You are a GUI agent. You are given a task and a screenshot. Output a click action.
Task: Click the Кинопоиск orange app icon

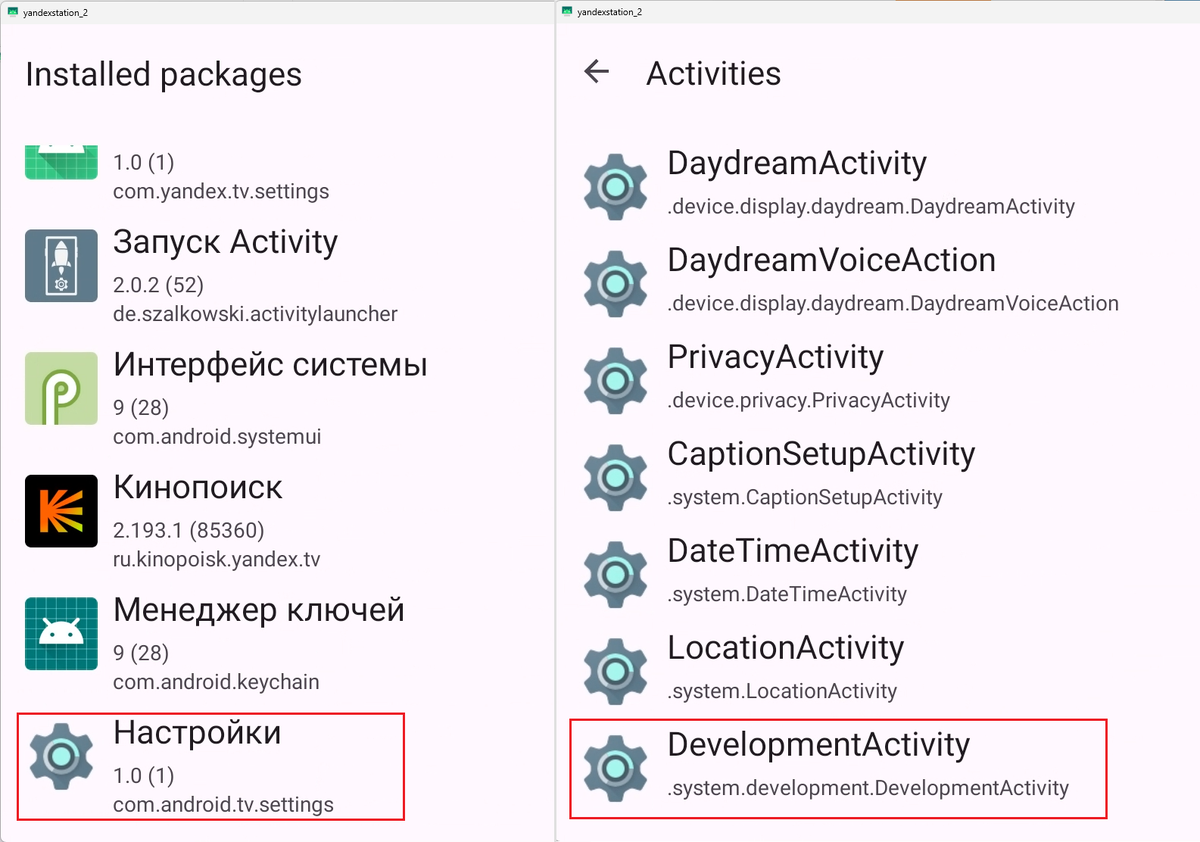click(x=61, y=511)
